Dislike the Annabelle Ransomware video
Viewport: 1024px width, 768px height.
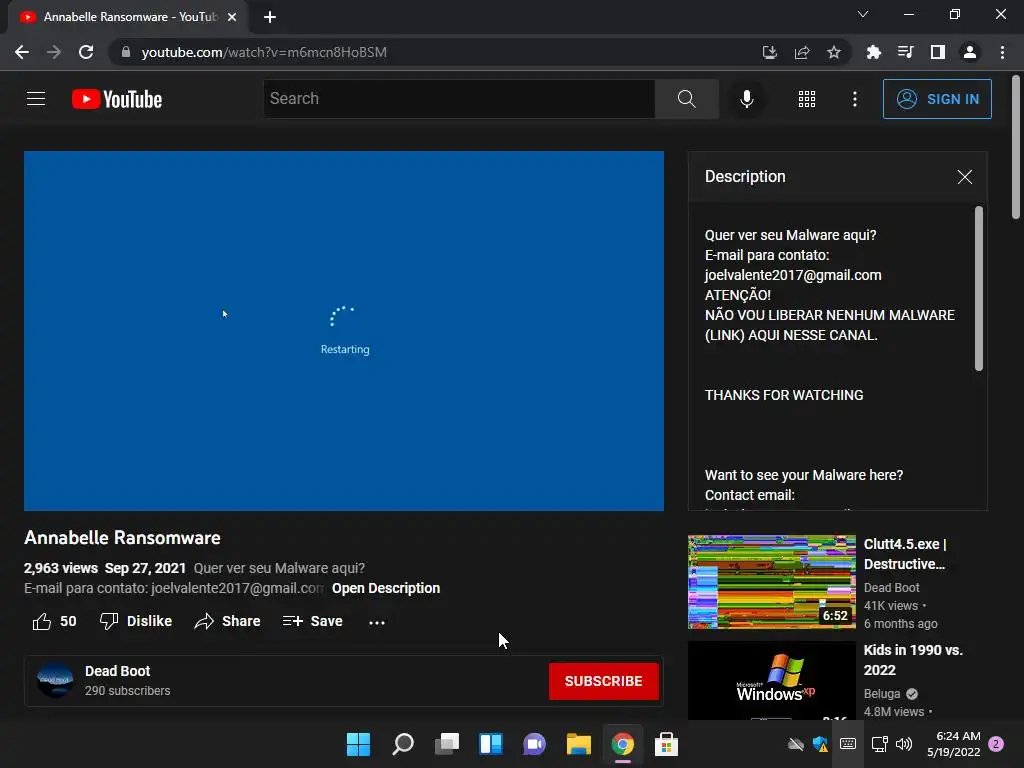(135, 621)
